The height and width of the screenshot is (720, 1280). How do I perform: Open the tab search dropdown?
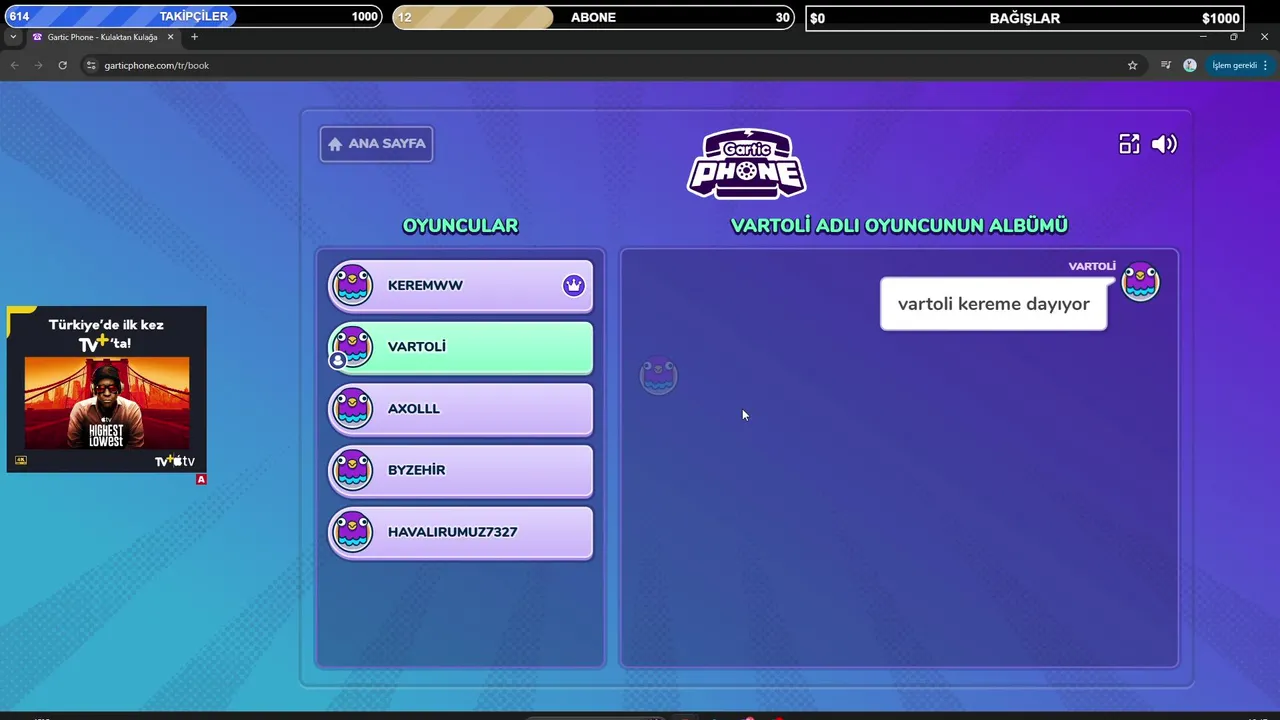tap(12, 37)
